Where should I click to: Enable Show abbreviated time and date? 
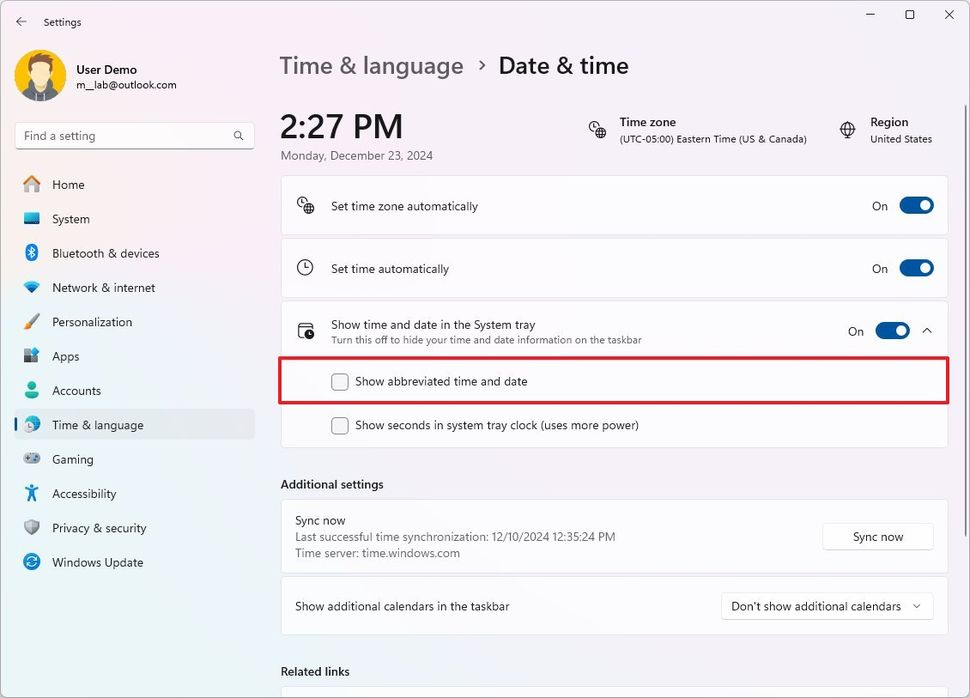pos(340,381)
